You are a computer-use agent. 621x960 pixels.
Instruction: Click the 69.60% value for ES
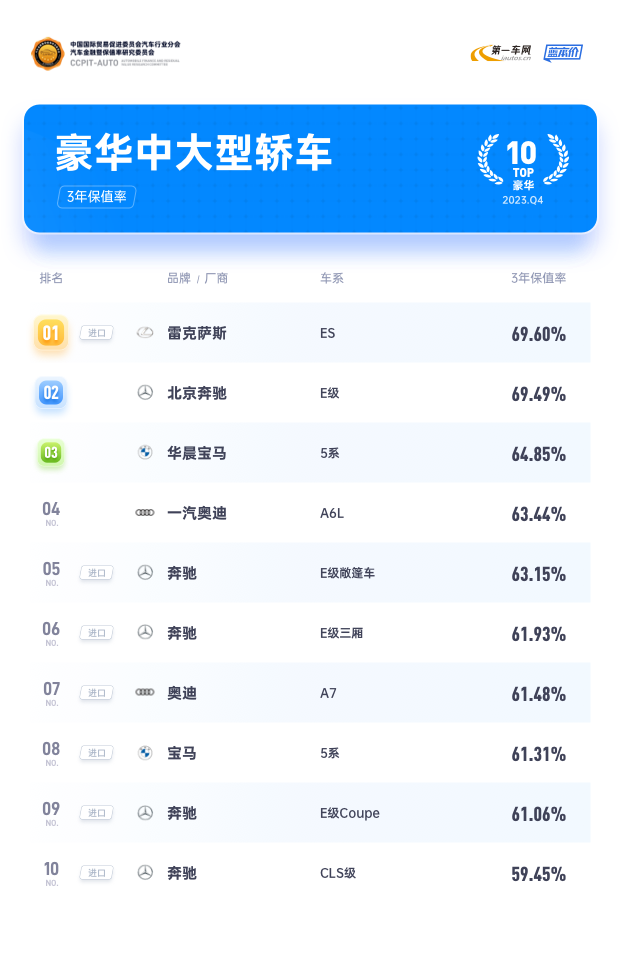tap(538, 334)
